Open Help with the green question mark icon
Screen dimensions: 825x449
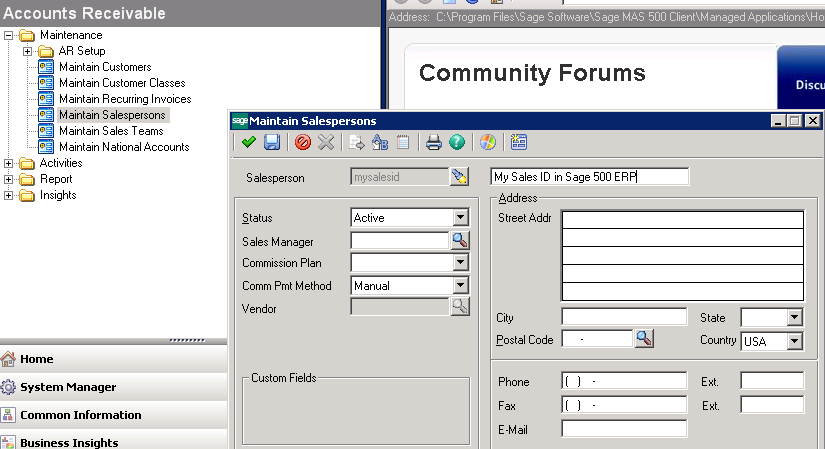pos(456,143)
